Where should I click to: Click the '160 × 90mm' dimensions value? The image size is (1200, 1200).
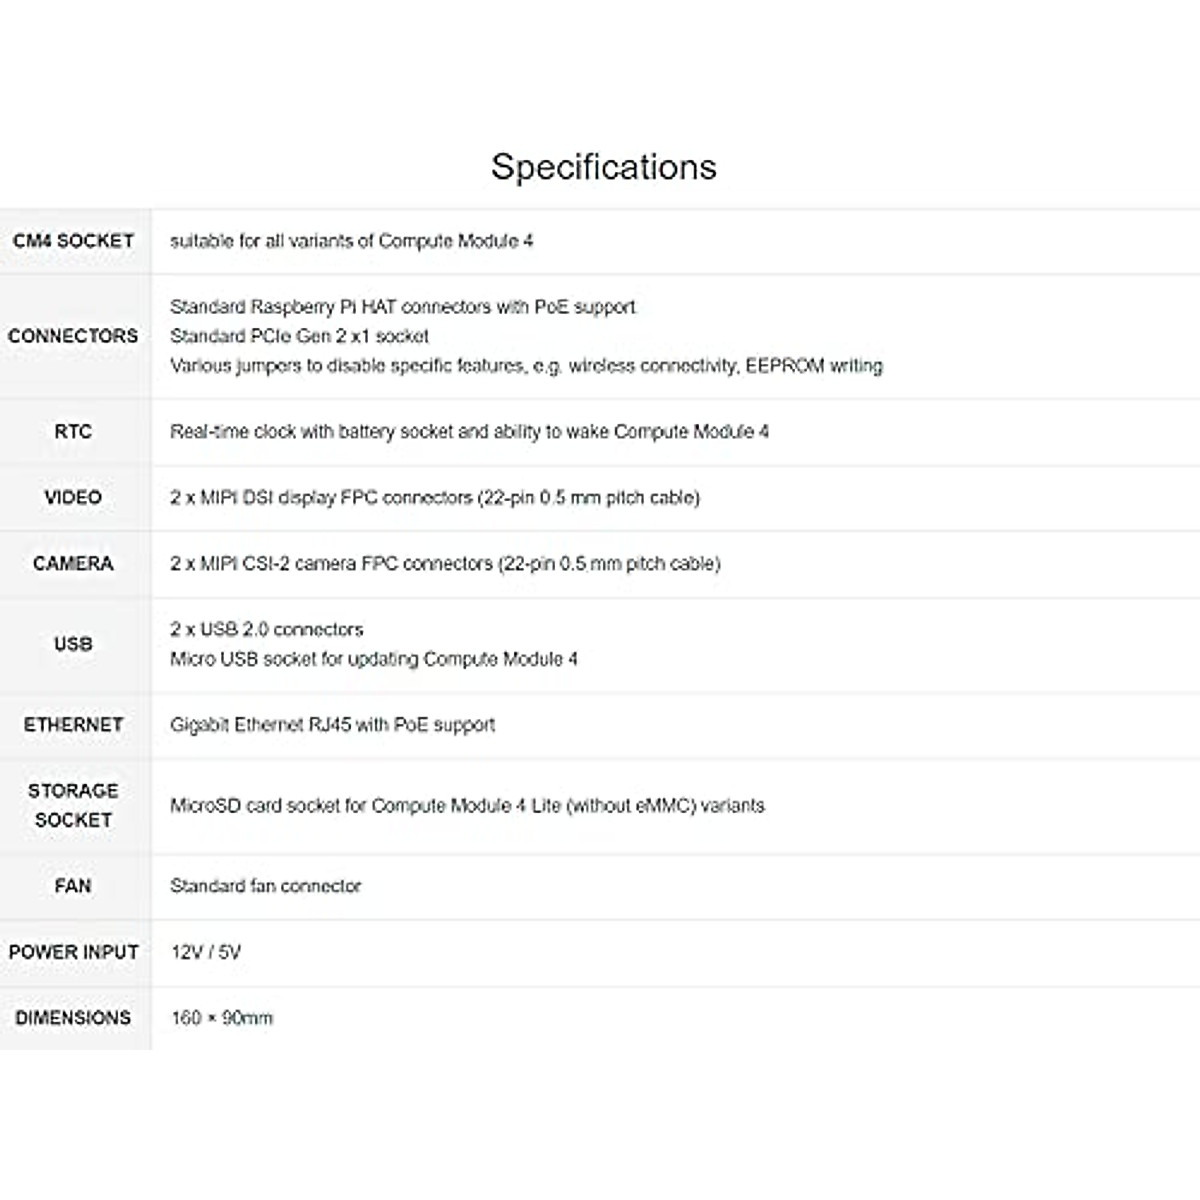[222, 1018]
